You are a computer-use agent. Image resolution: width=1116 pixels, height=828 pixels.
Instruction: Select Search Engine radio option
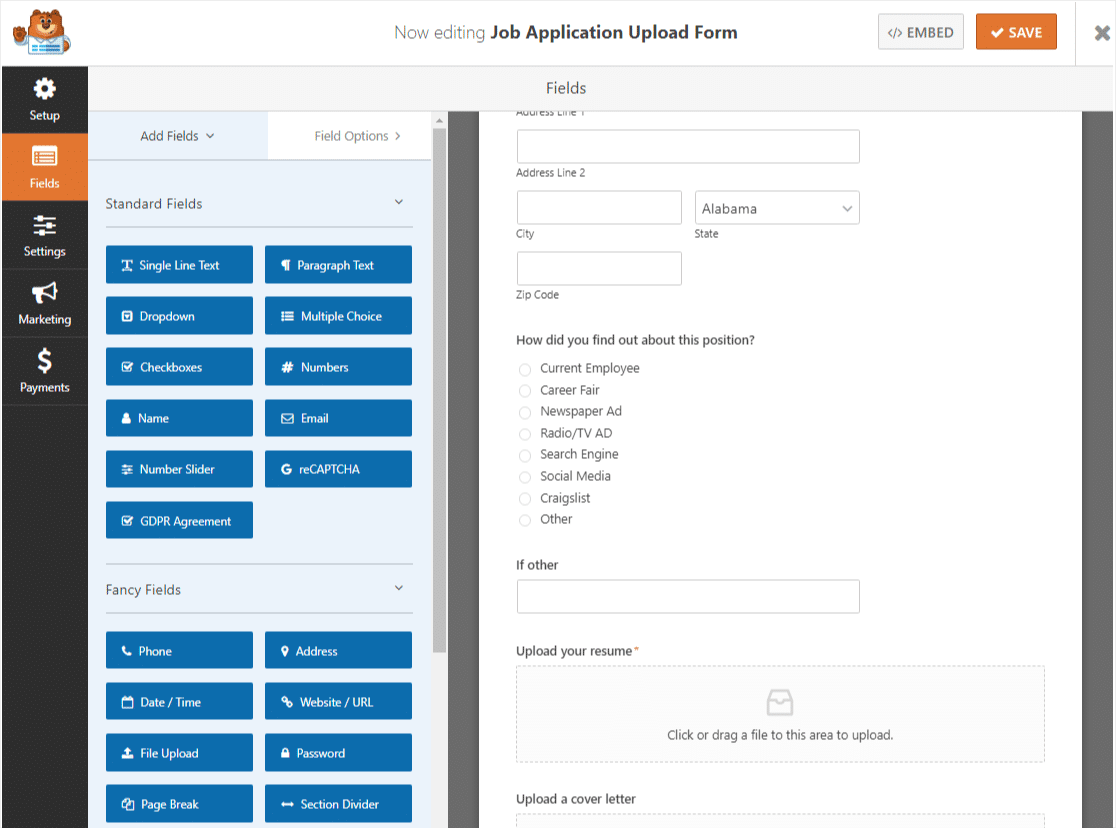[525, 455]
